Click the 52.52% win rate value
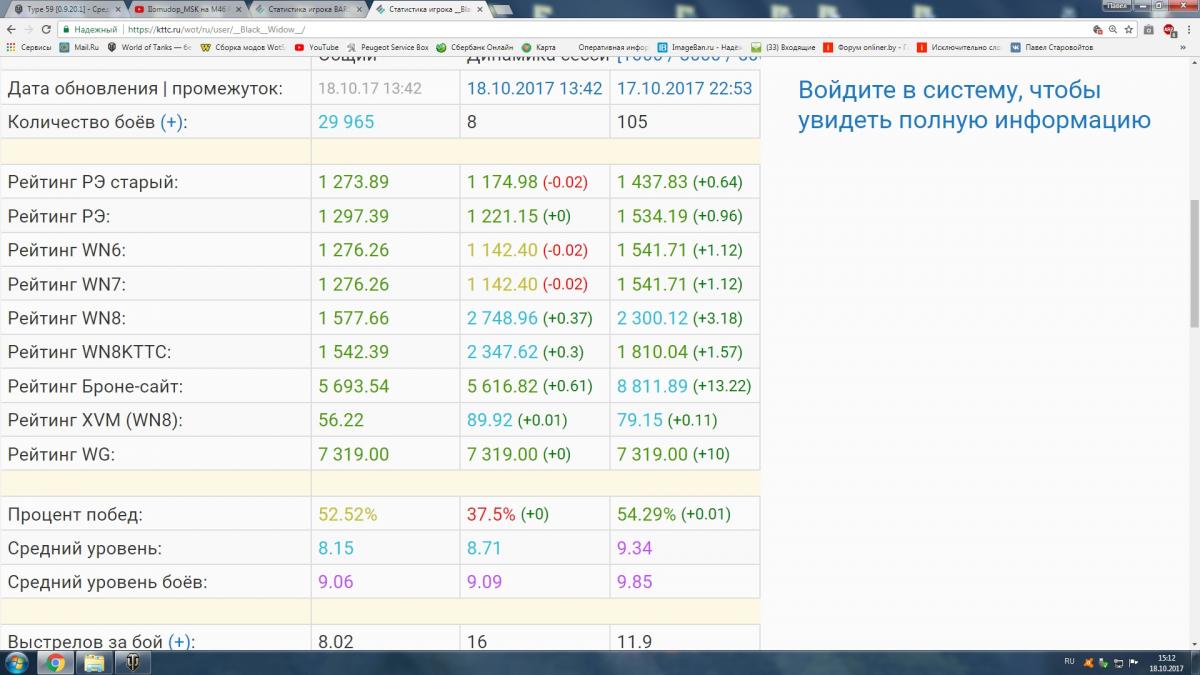 348,515
